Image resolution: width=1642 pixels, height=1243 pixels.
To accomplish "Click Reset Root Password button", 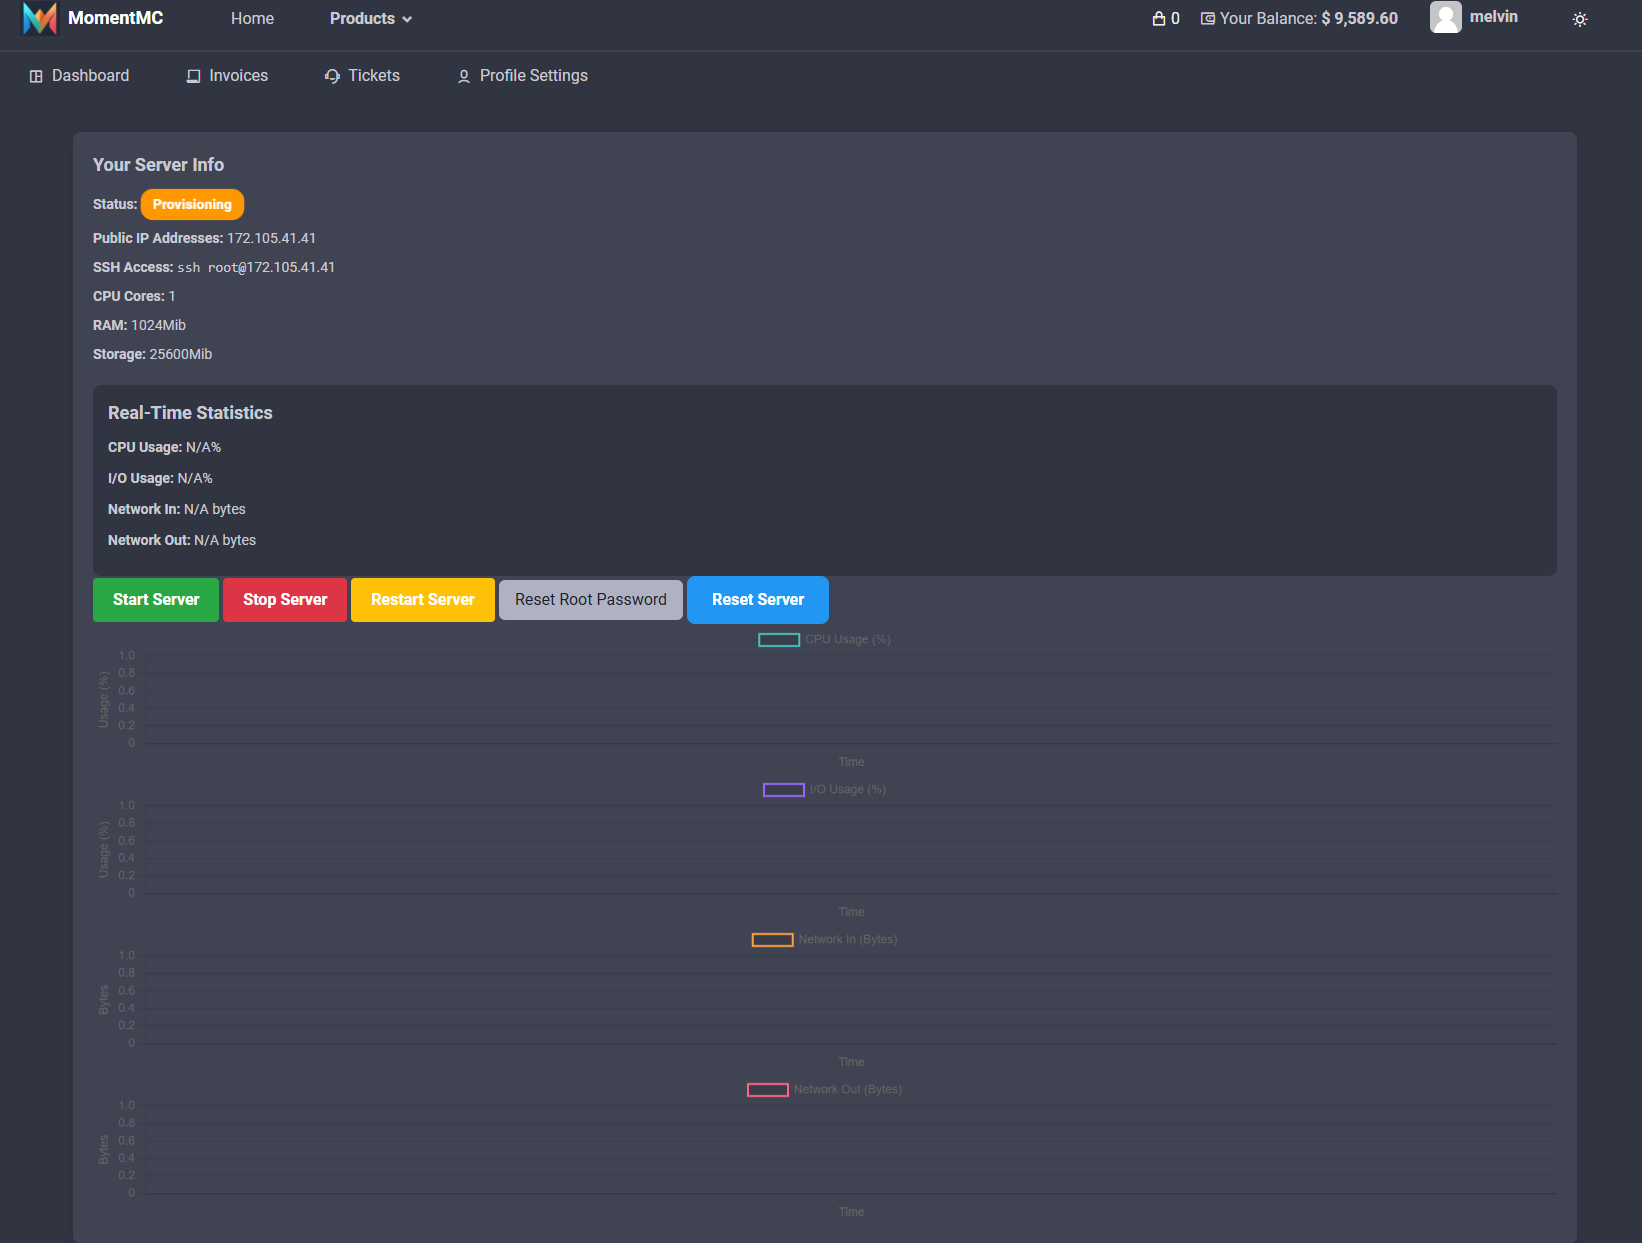I will tap(591, 600).
